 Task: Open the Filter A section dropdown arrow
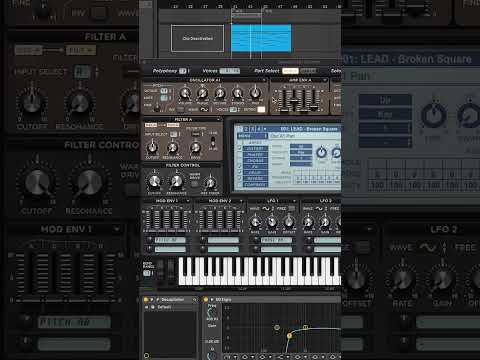pos(219,119)
